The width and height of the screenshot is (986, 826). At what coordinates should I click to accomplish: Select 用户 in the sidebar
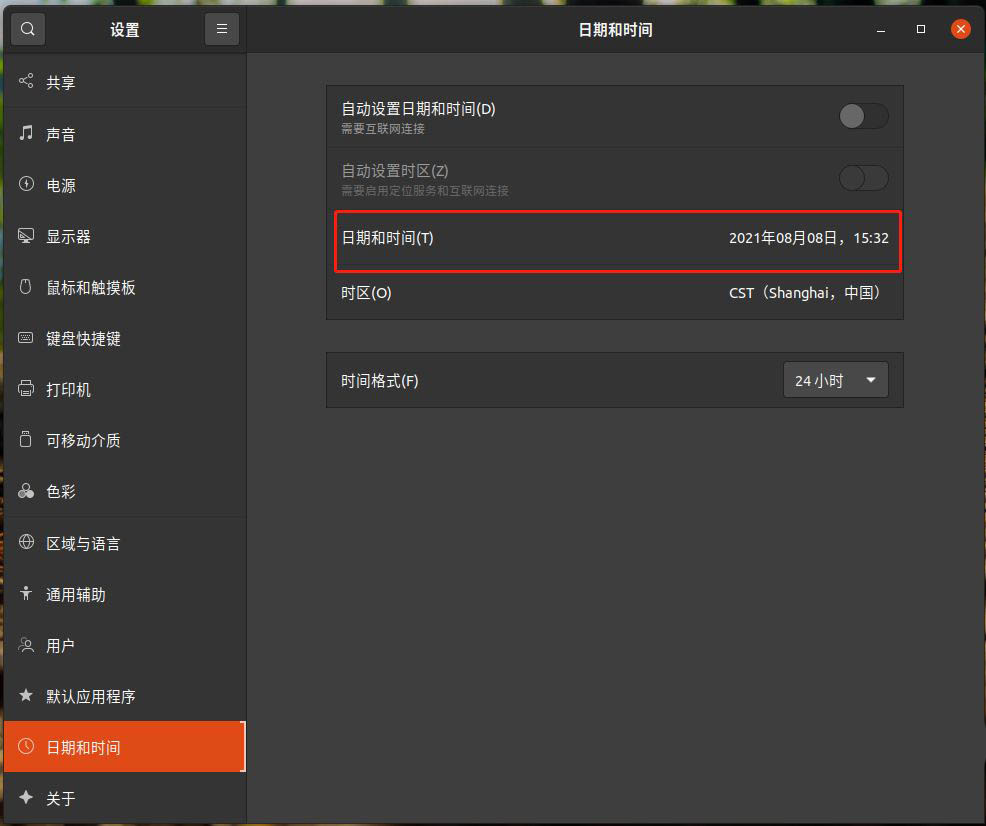(x=125, y=646)
